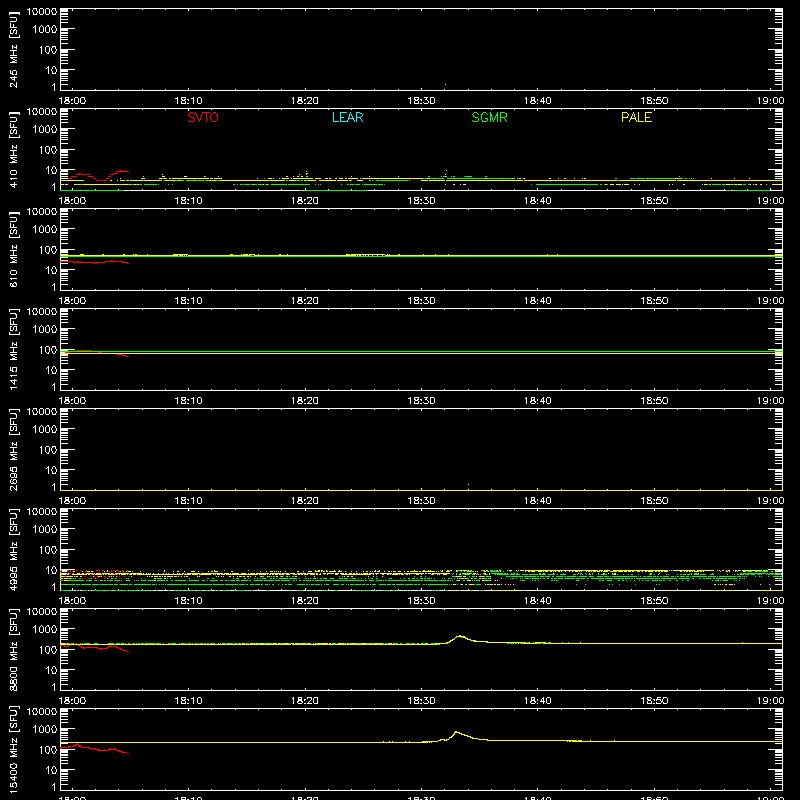
Task: Click the red SVTO legend label
Action: point(203,117)
